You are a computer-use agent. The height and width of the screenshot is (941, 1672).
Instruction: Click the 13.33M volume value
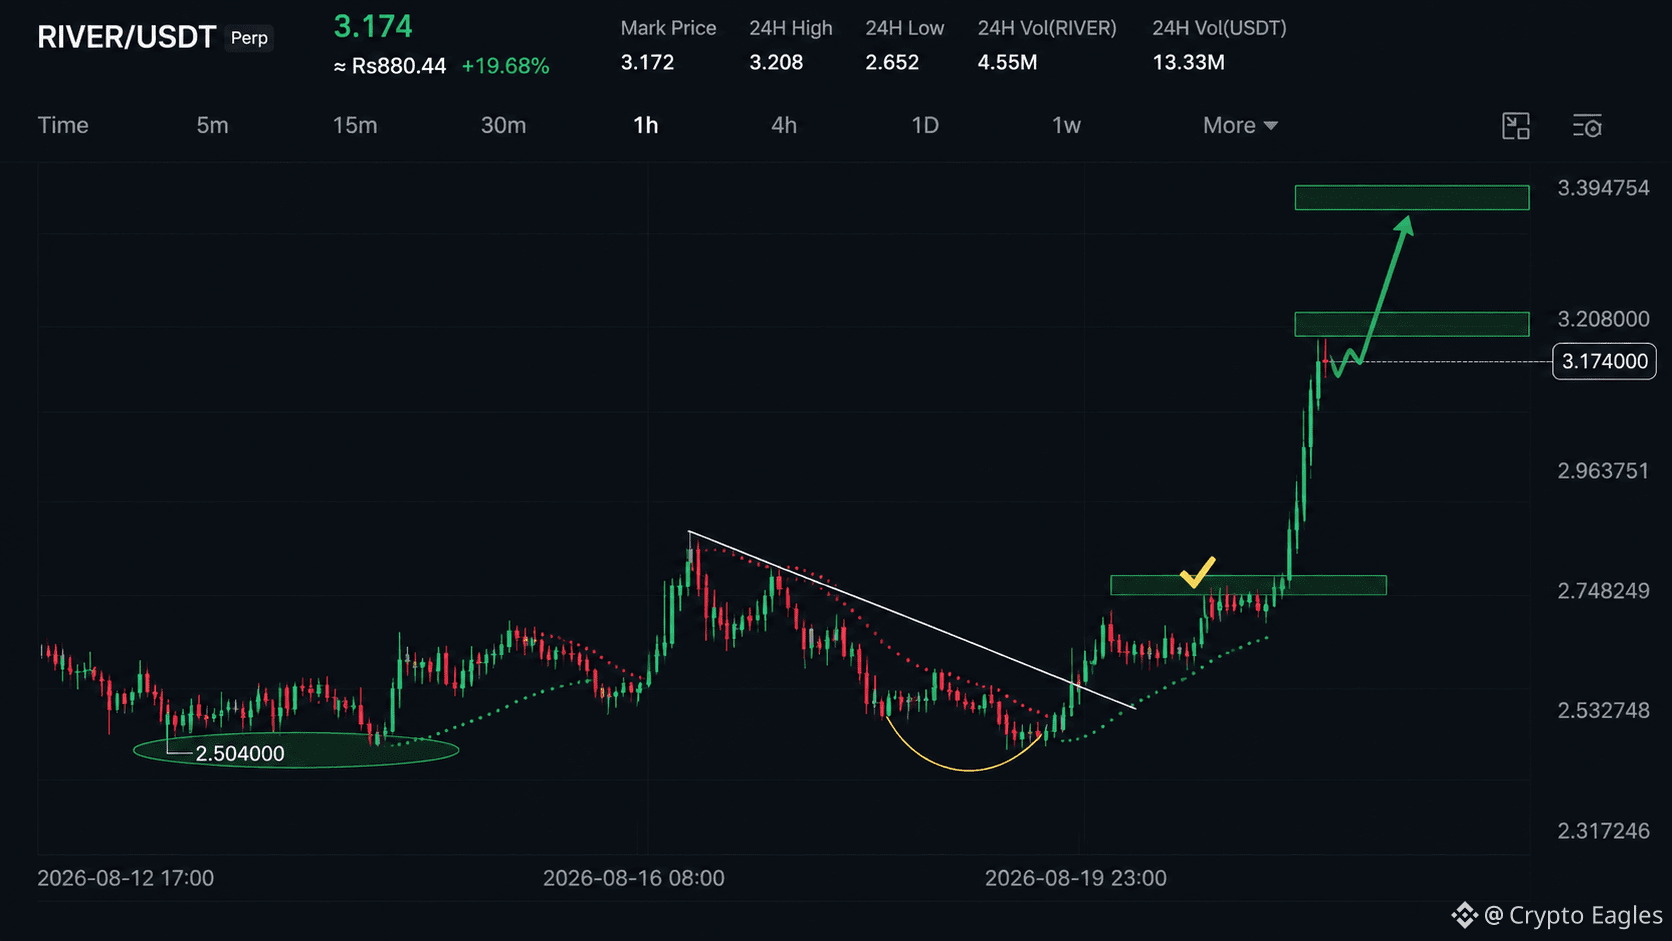pos(1188,62)
